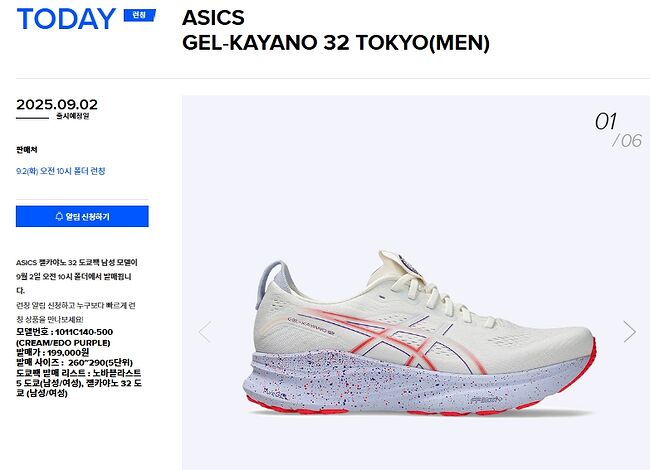Open the 9.2(화) 오전 10시 폴더 런칭 link

(61, 171)
